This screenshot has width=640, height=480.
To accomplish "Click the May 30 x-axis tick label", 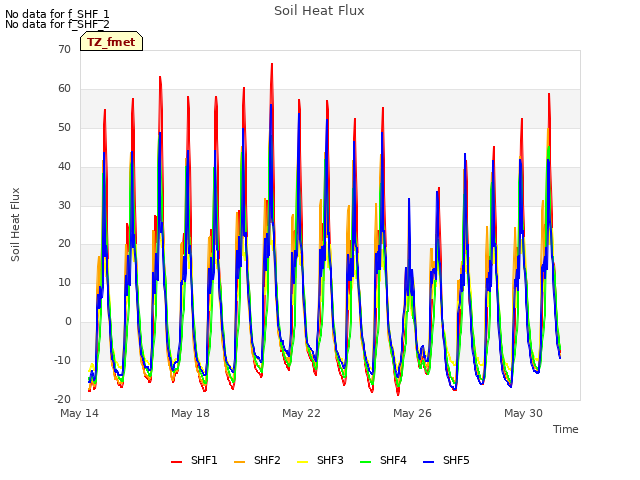I will pyautogui.click(x=523, y=413).
